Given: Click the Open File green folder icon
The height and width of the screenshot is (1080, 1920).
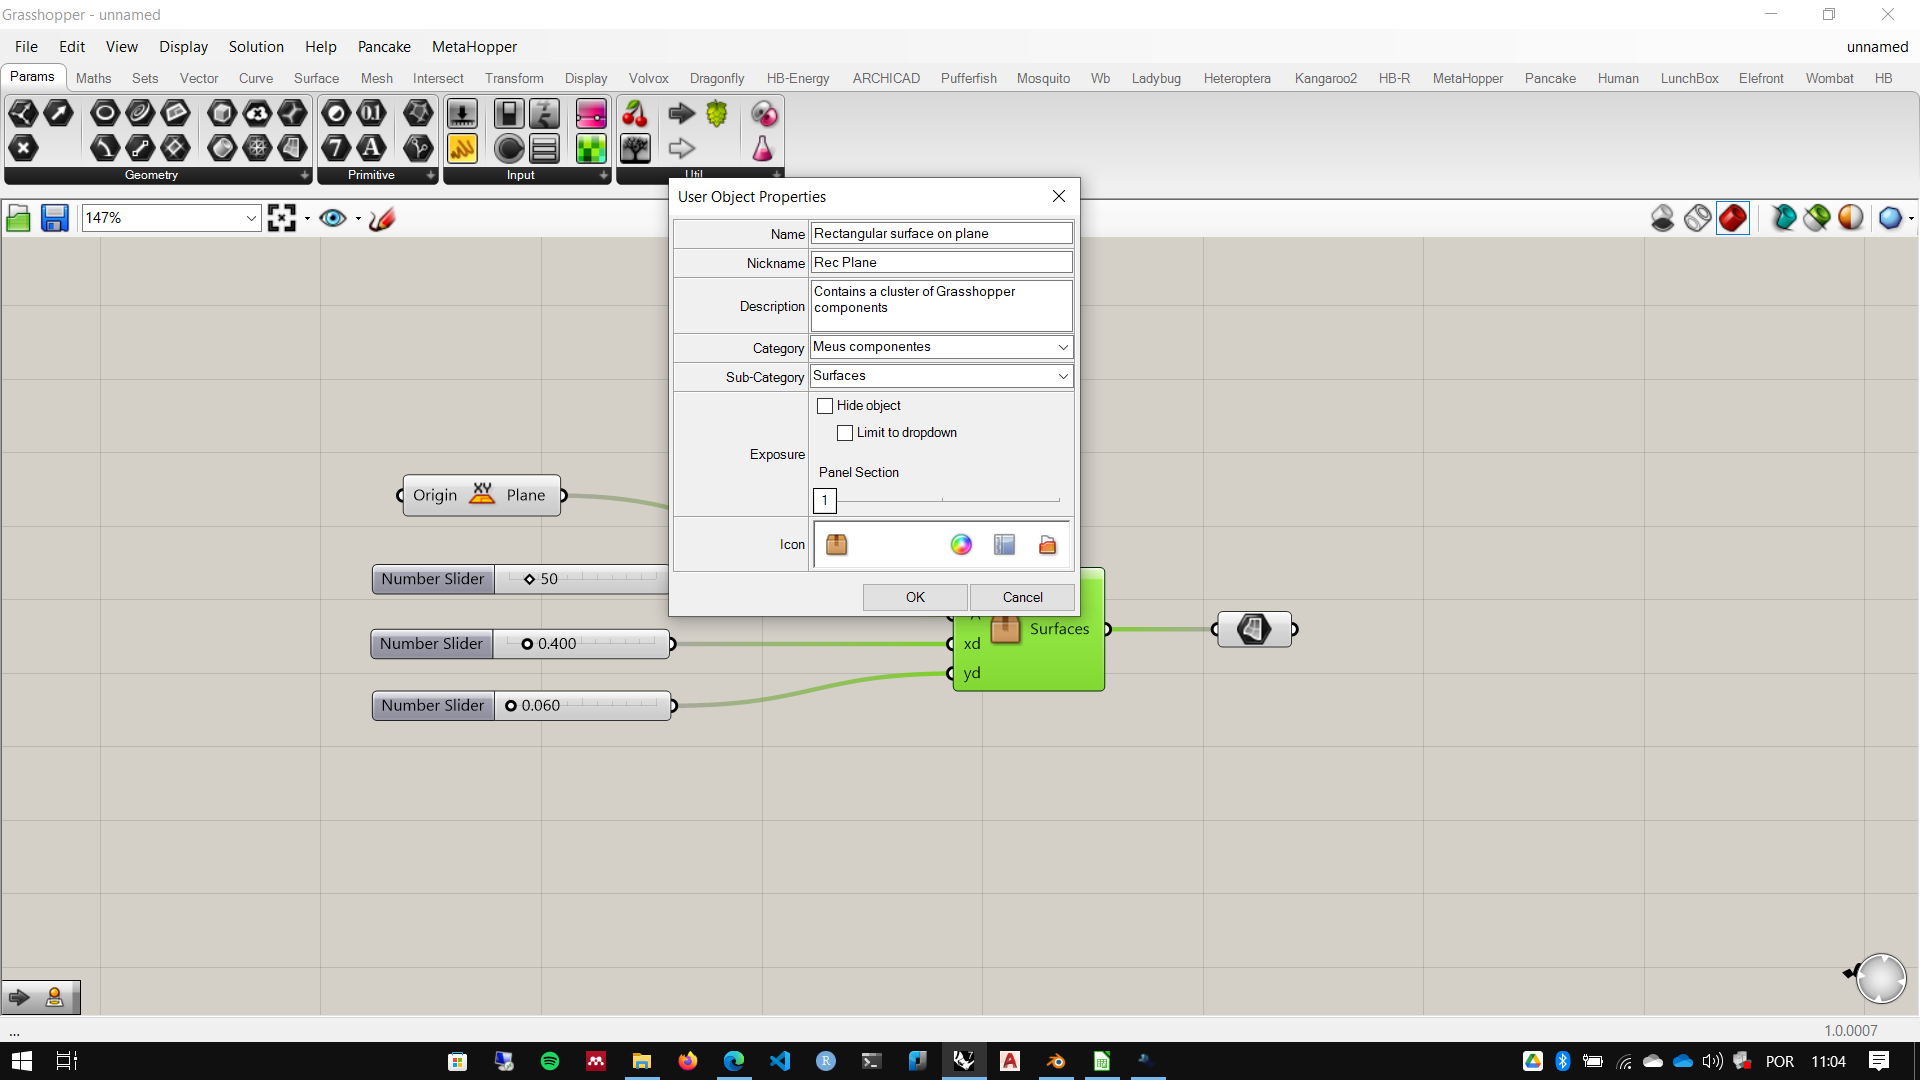Looking at the screenshot, I should point(18,218).
